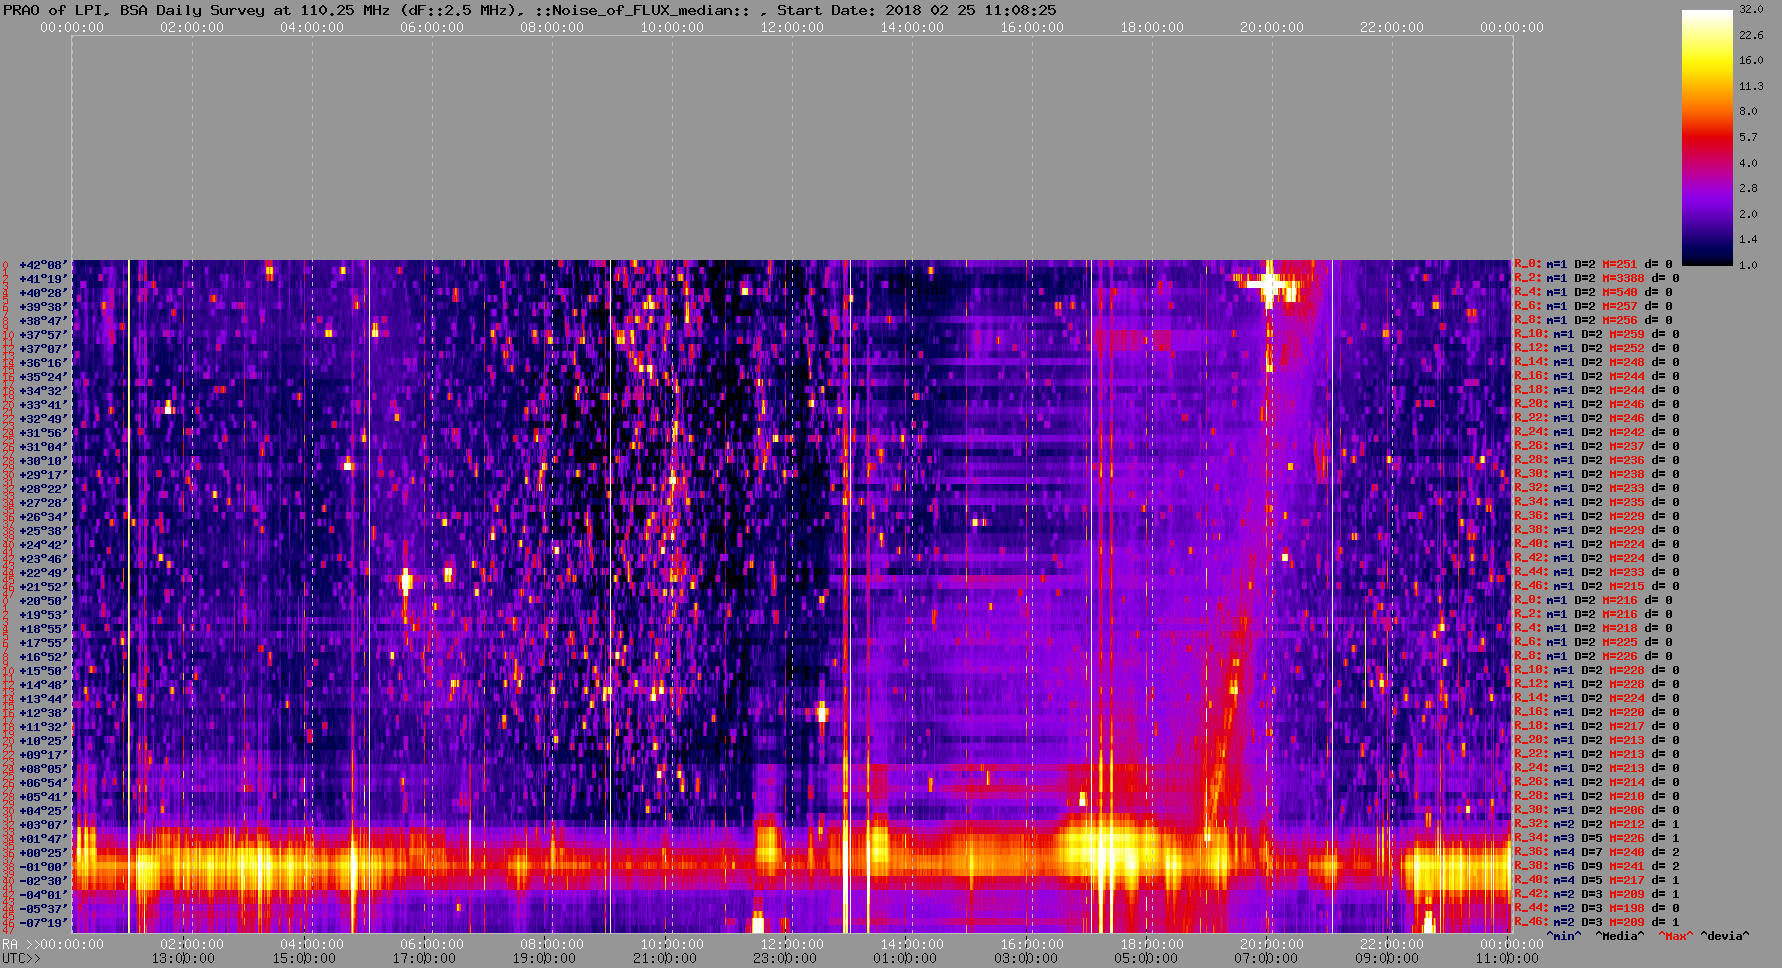Click the declination label +35°24'
The height and width of the screenshot is (968, 1782).
[43, 377]
